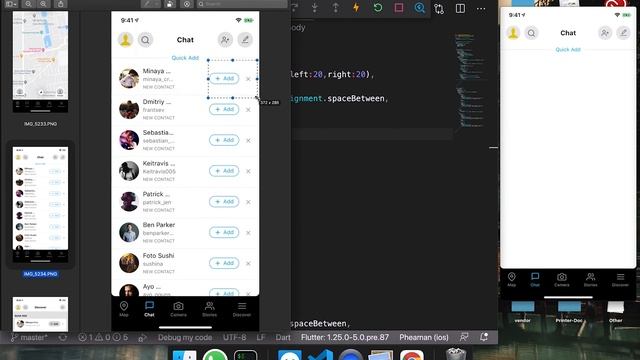The height and width of the screenshot is (360, 640).
Task: Click the search icon in Preview screenshot
Action: click(x=145, y=40)
